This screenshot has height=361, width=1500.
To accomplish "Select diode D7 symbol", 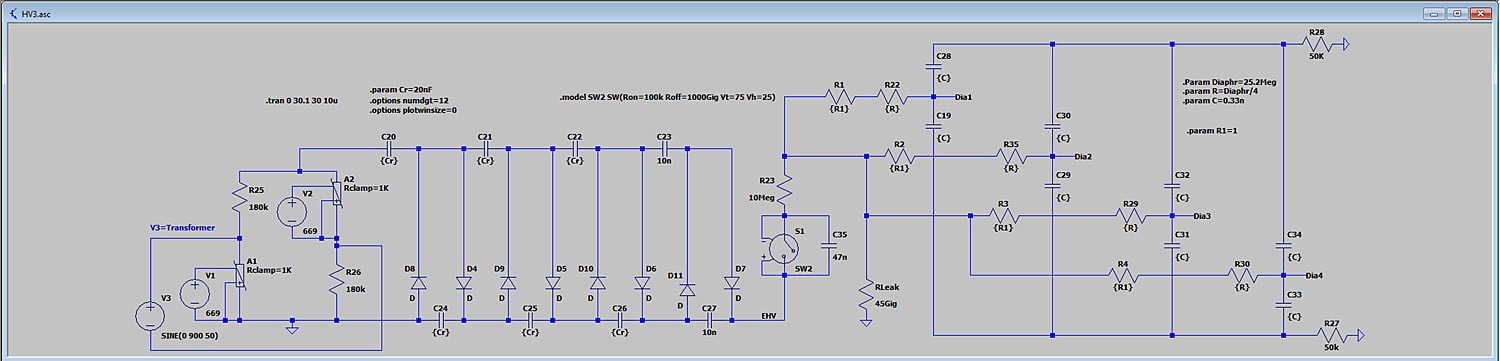I will (x=731, y=283).
